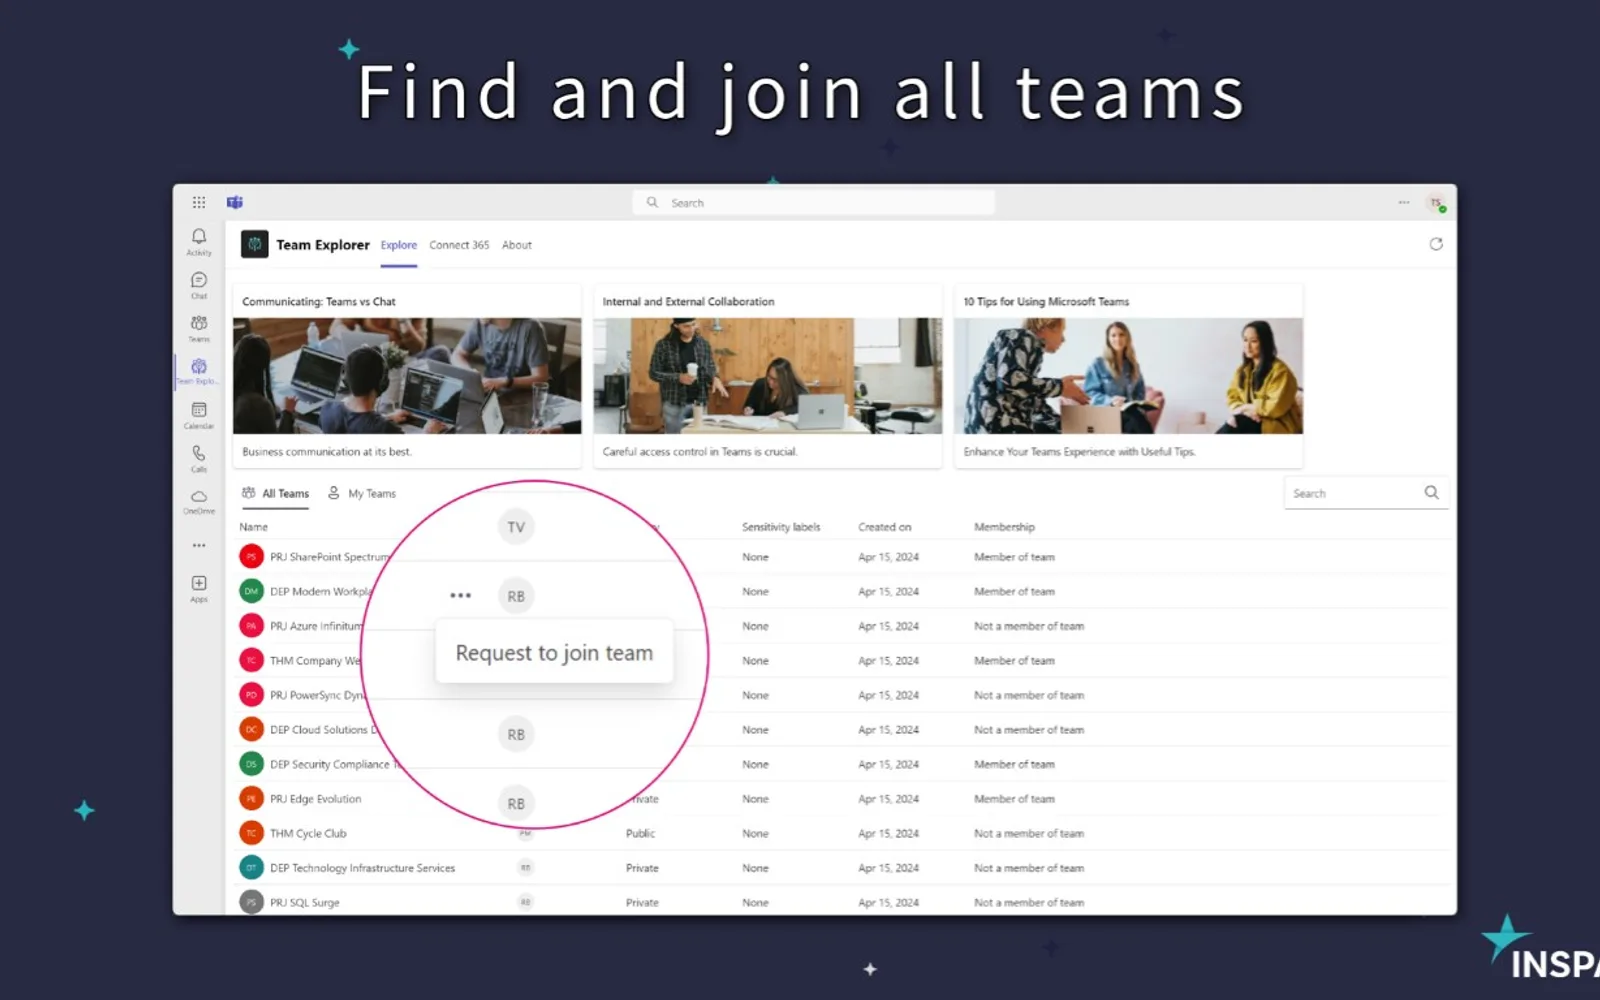The height and width of the screenshot is (1000, 1600).
Task: Click the TV owner avatar
Action: click(516, 527)
